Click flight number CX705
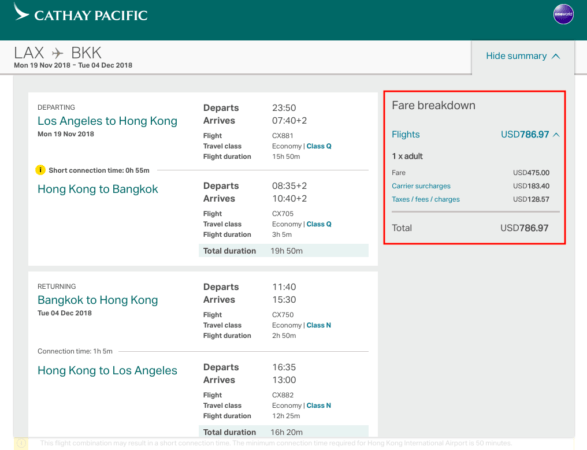The image size is (587, 450). 283,213
